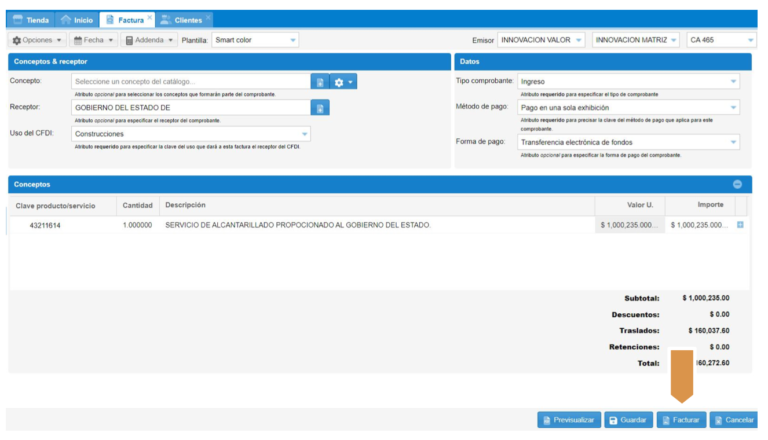
Task: Open the Tipo comprobante dropdown
Action: pos(629,82)
